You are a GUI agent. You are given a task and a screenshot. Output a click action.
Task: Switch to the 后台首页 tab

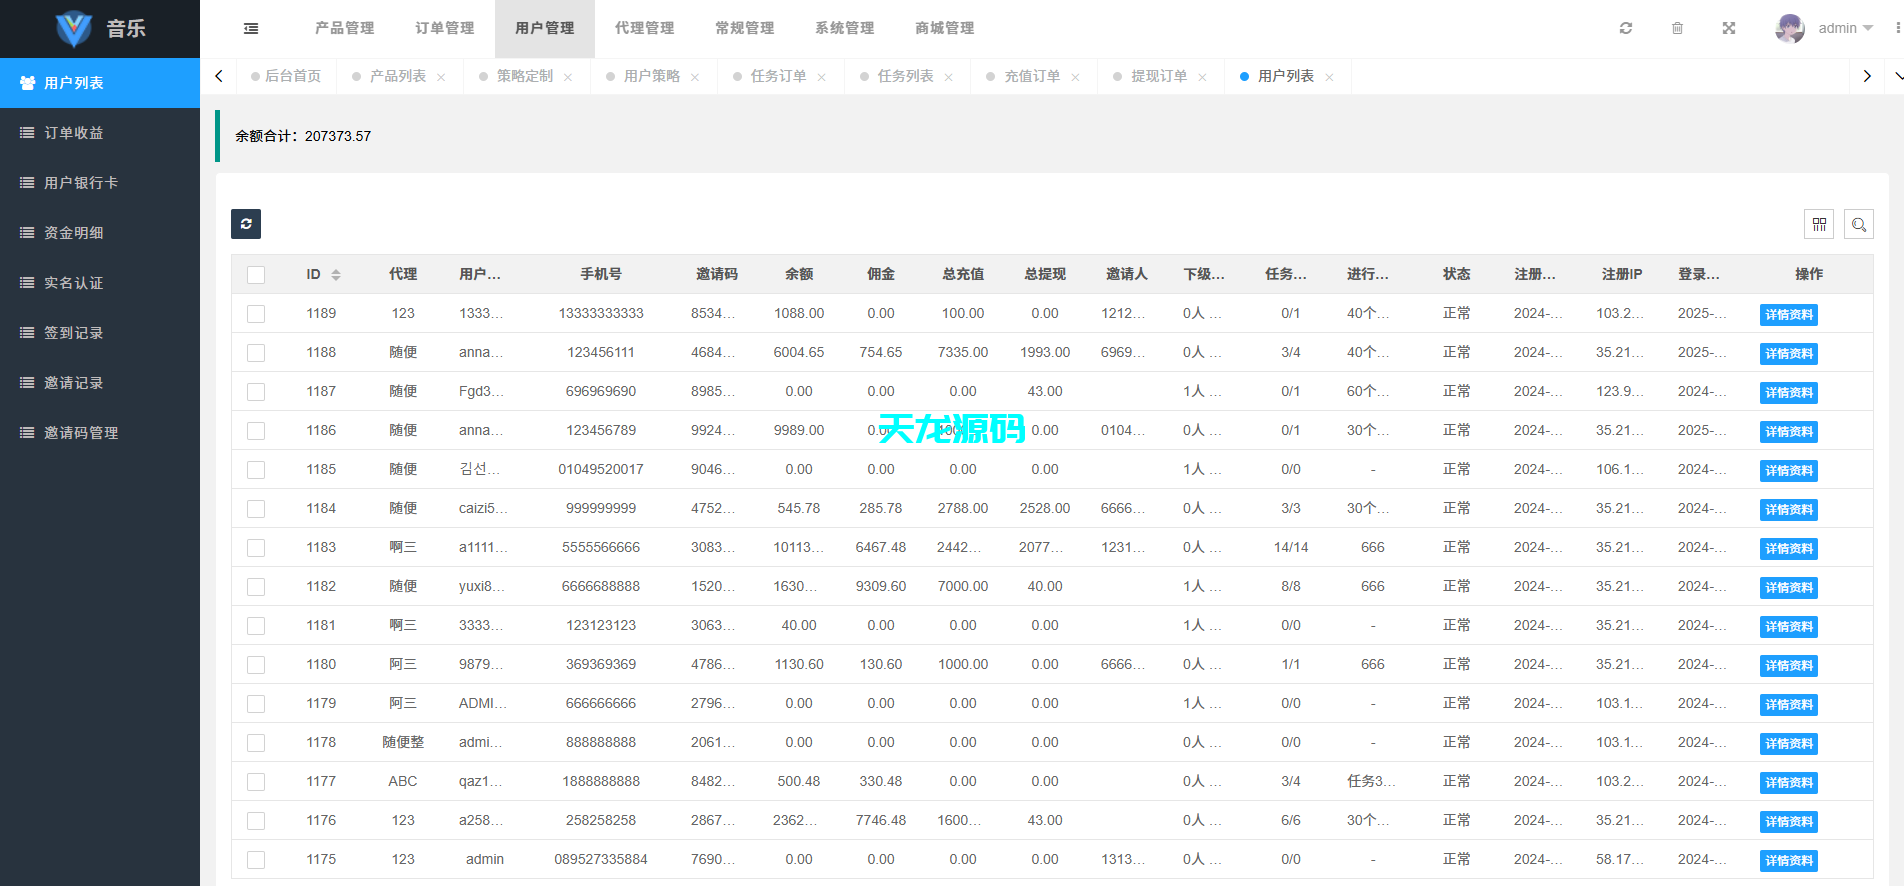[286, 76]
